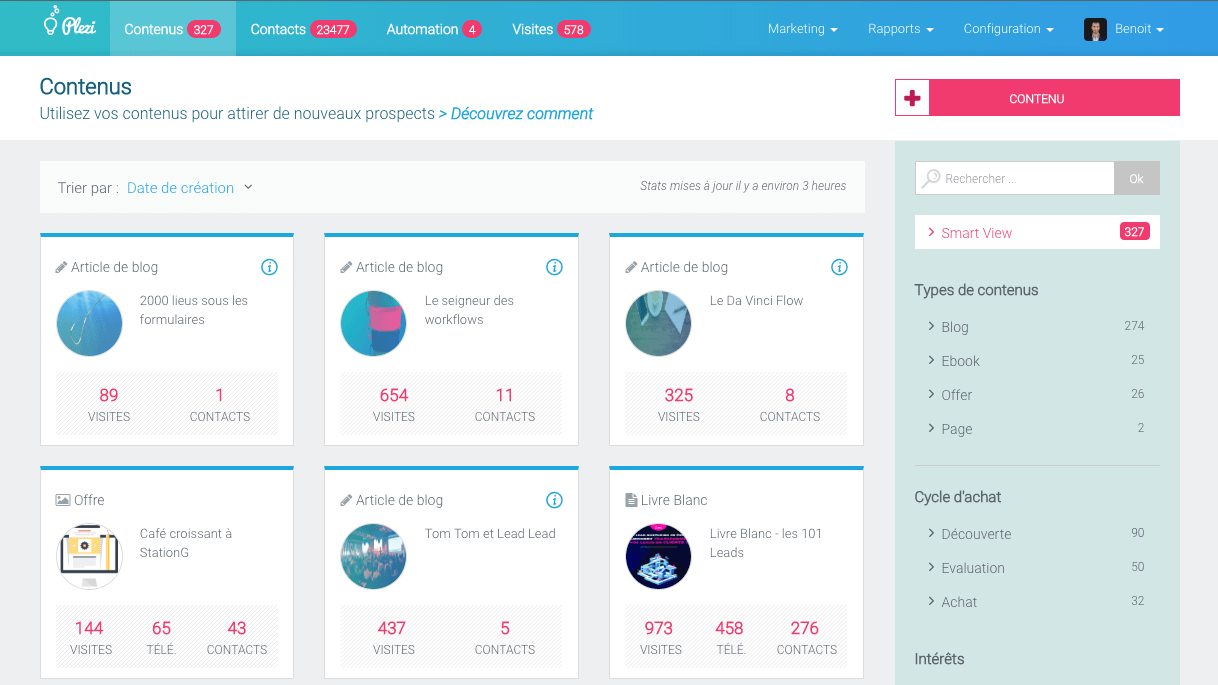Click info icon on '2000 lieus' card
Screen dimensions: 1218x685
(269, 267)
